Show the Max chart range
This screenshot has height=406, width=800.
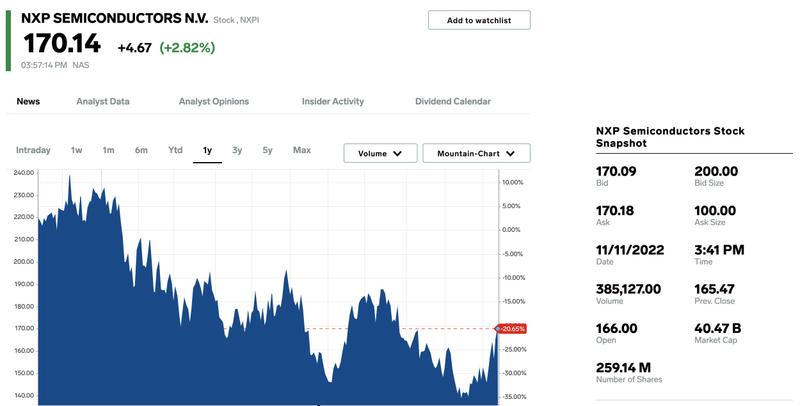(302, 150)
